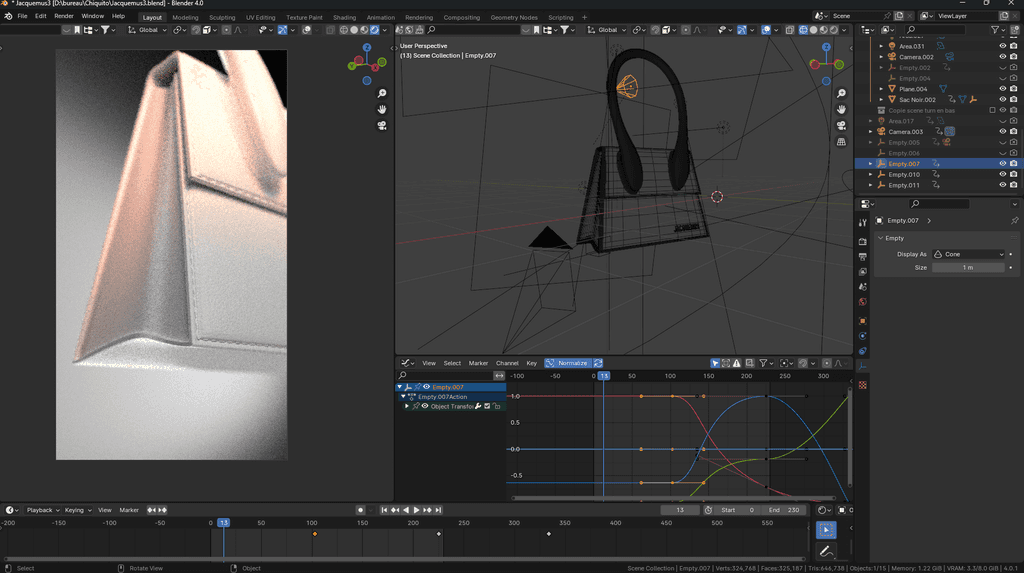Open the Keying popover in timeline

[77, 510]
